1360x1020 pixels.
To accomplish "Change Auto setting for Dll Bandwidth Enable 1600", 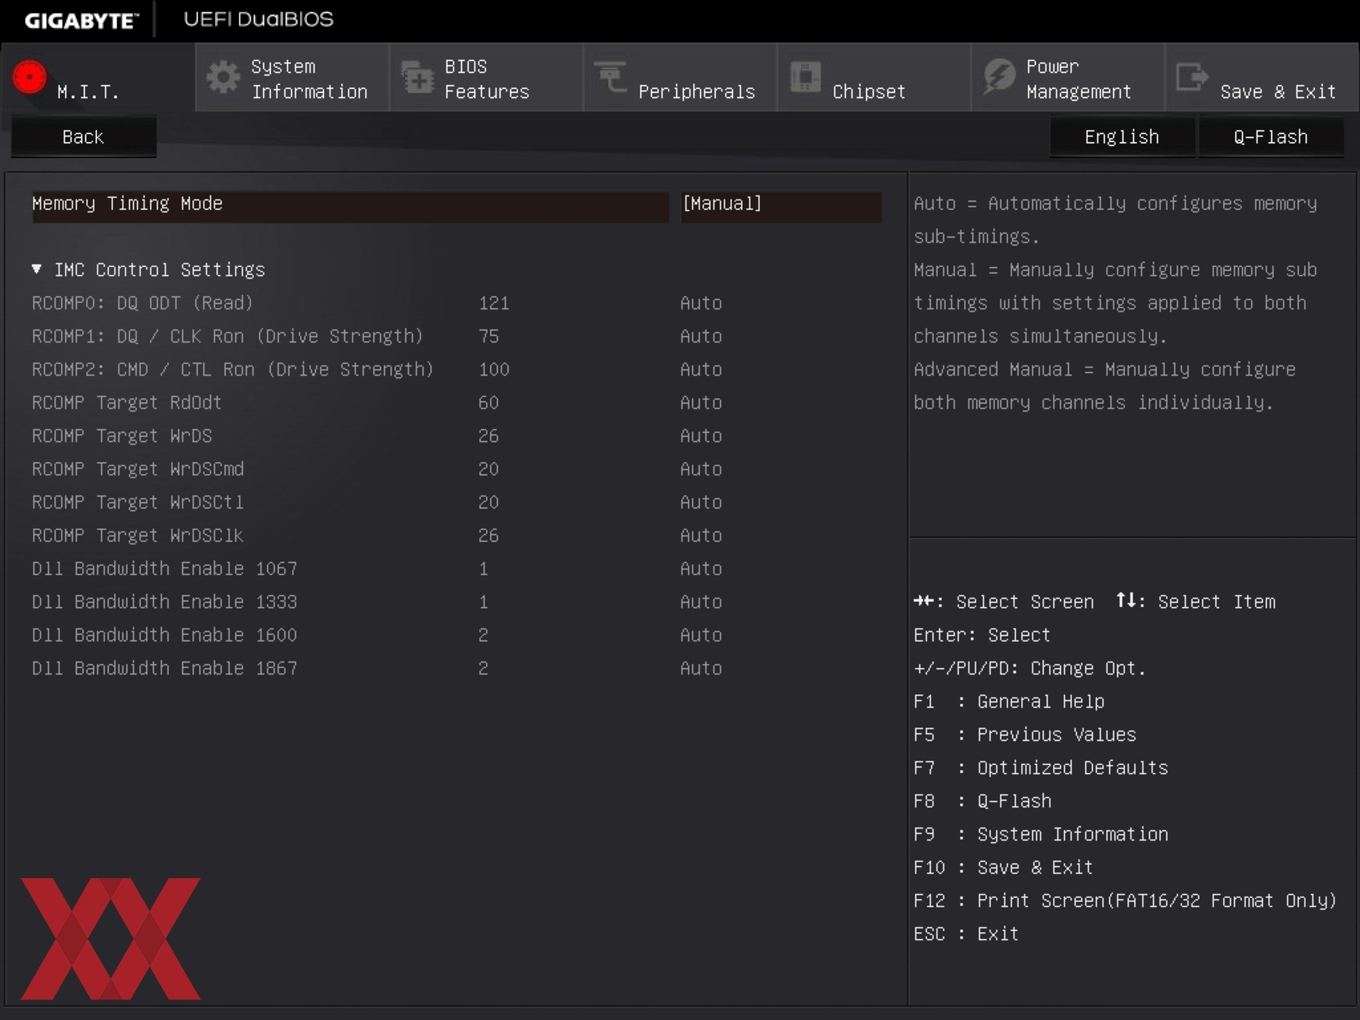I will click(701, 635).
